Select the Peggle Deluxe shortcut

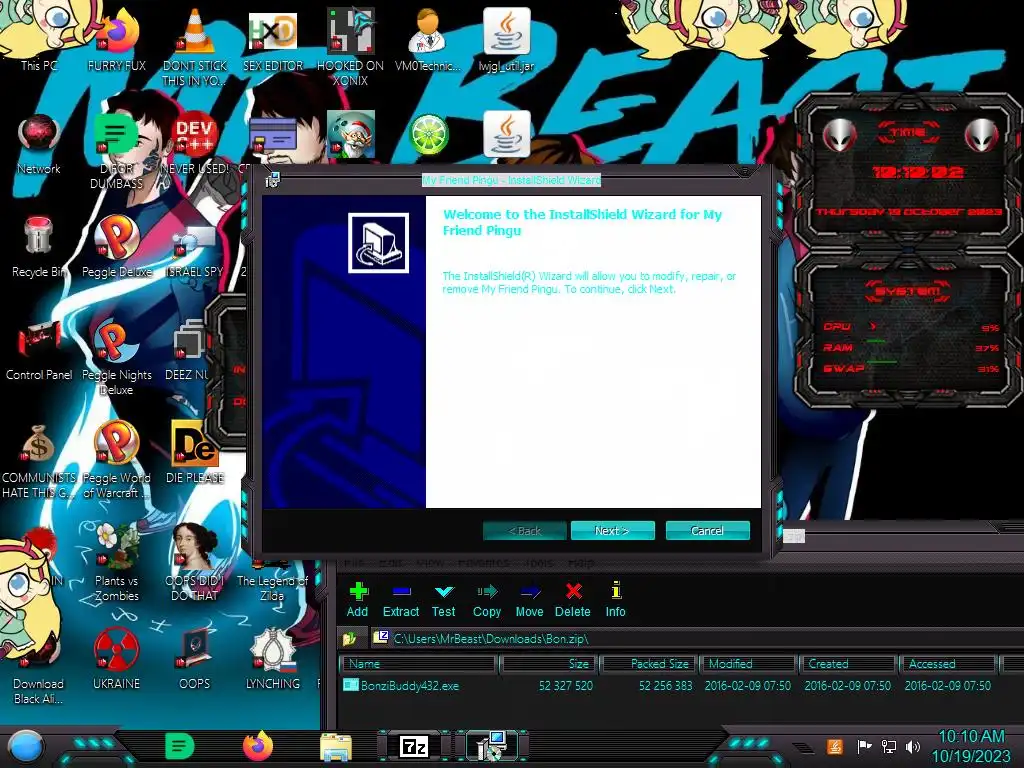(117, 247)
